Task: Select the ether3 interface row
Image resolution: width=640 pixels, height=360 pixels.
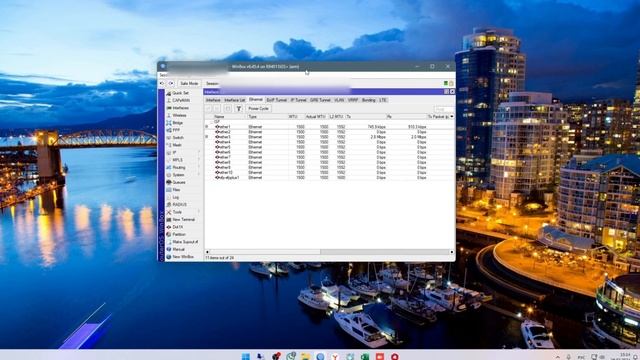Action: pyautogui.click(x=329, y=137)
